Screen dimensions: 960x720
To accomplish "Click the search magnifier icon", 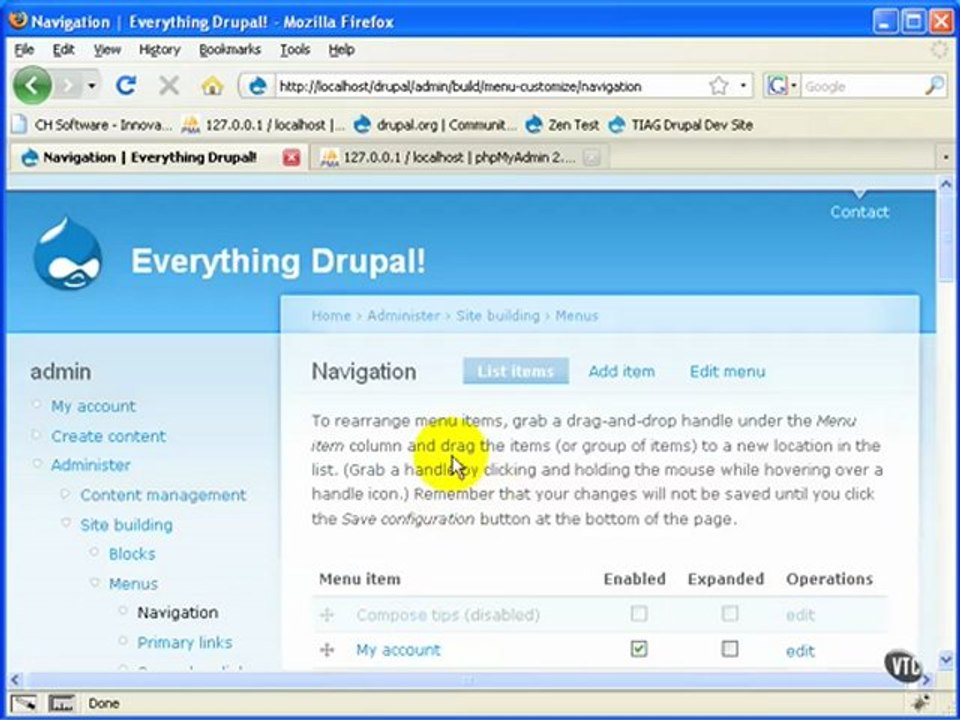I will (934, 86).
